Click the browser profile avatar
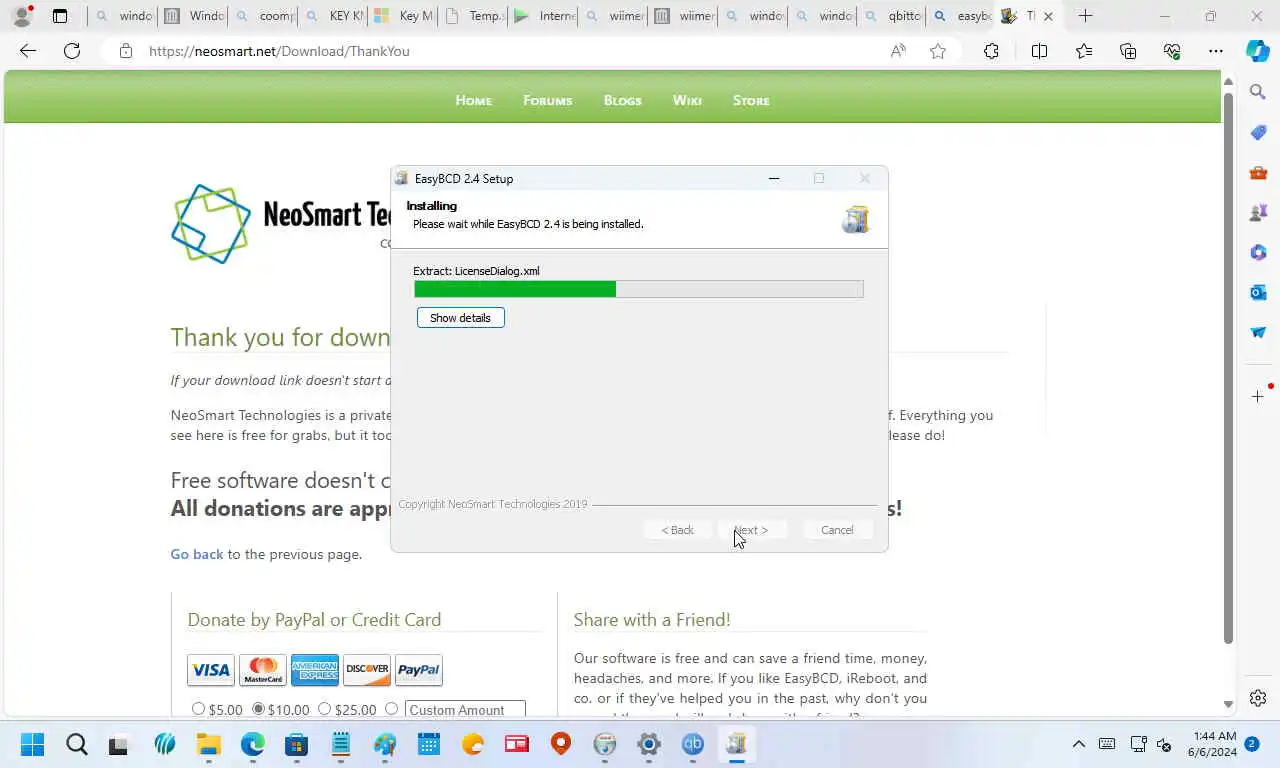The width and height of the screenshot is (1280, 768). click(21, 16)
